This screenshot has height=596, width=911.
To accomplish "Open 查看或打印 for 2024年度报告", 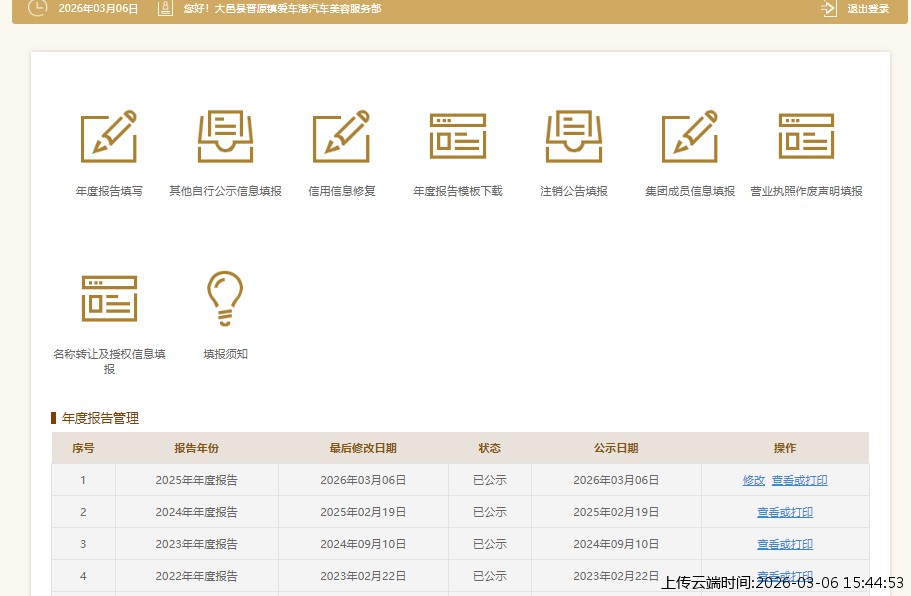I will tap(784, 512).
